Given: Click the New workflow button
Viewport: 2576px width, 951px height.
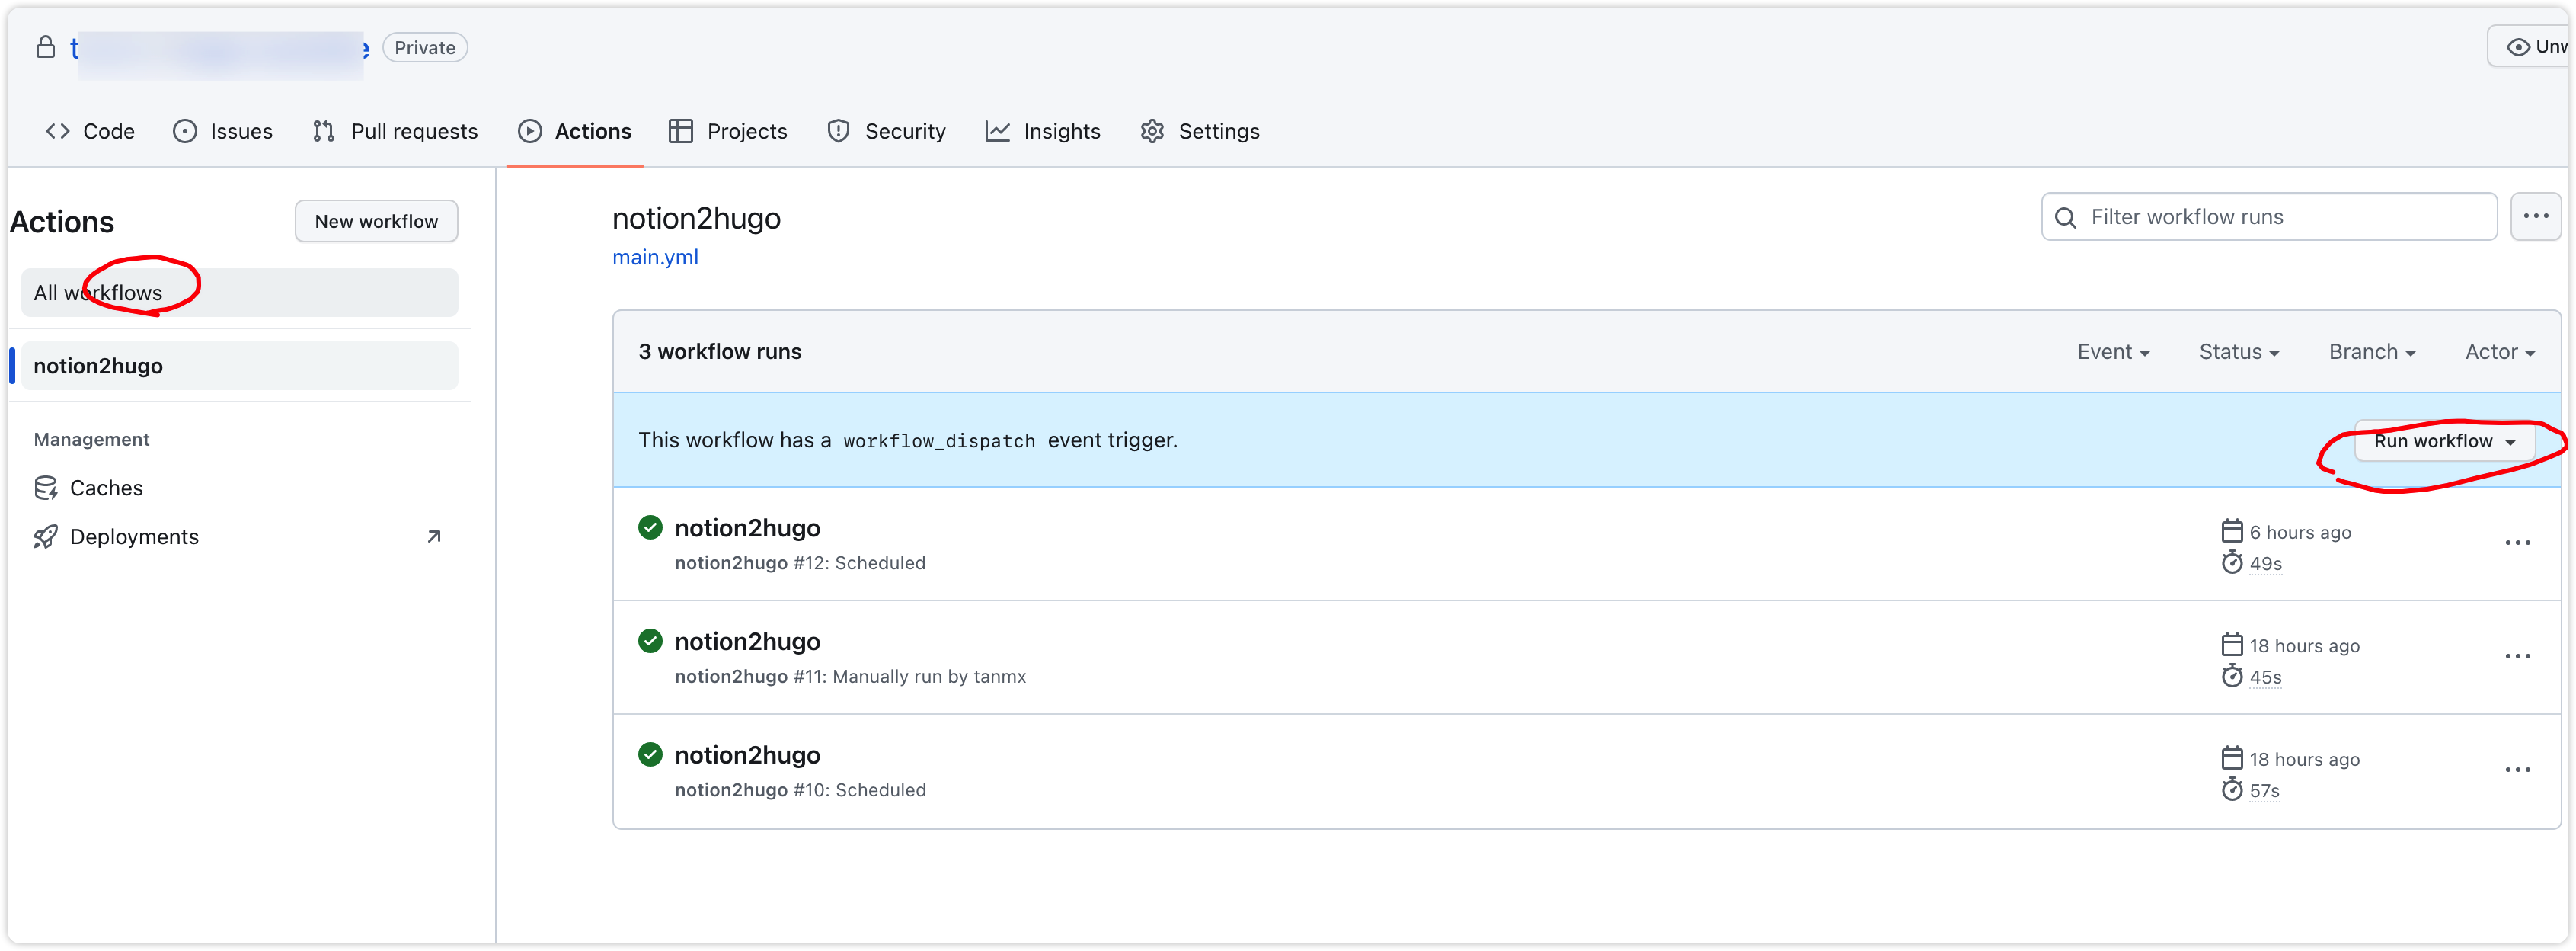Looking at the screenshot, I should pos(376,222).
